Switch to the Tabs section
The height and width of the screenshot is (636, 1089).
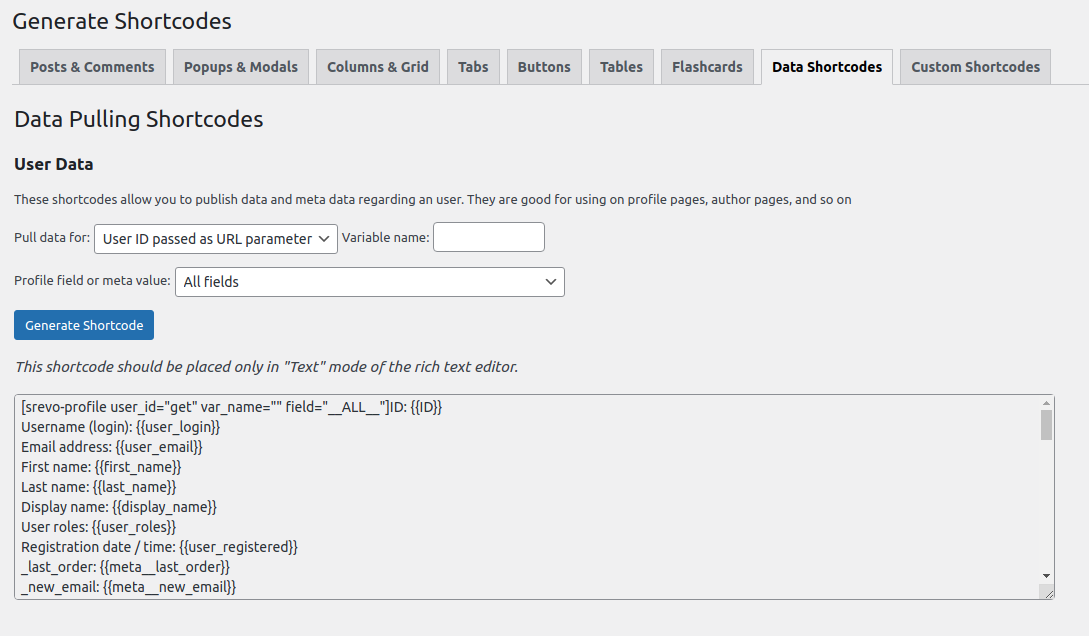tap(472, 66)
